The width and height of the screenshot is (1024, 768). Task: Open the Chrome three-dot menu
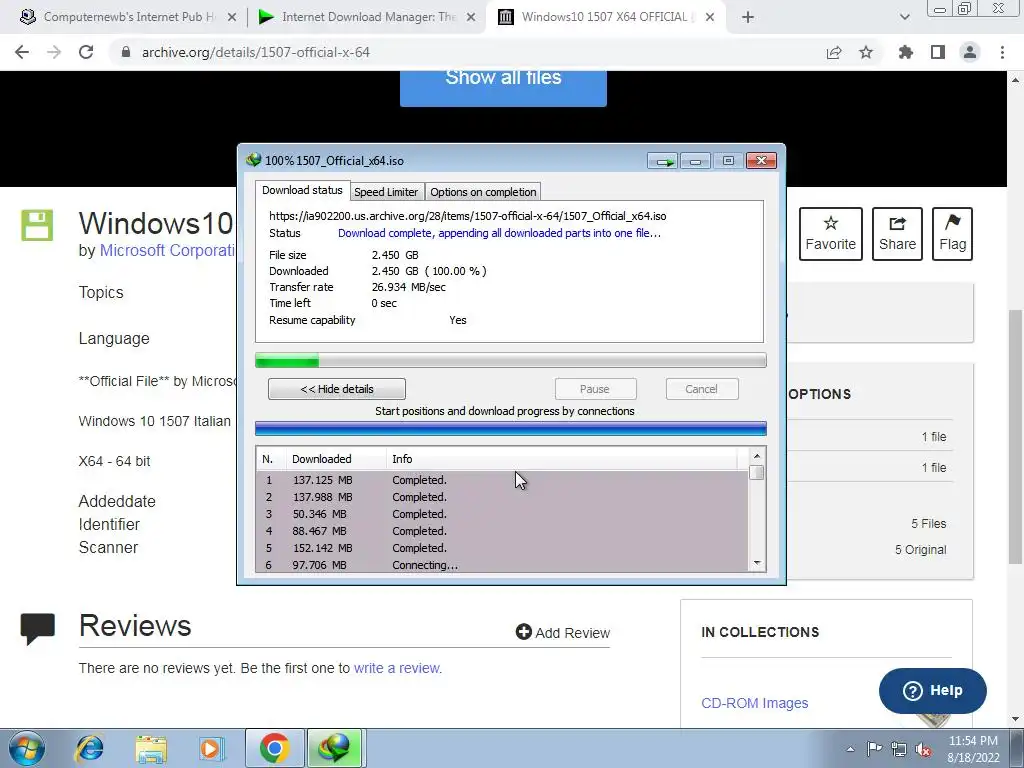1002,52
